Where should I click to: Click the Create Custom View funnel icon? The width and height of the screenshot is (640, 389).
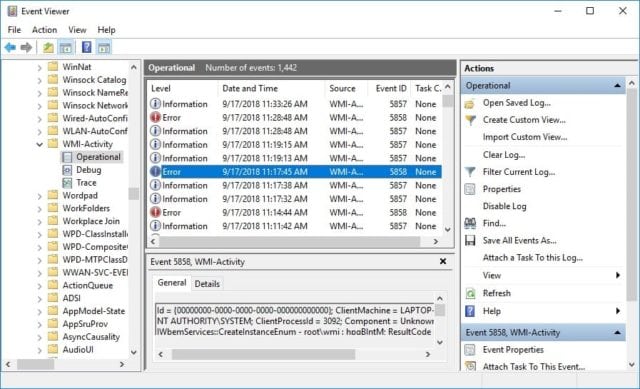point(470,120)
